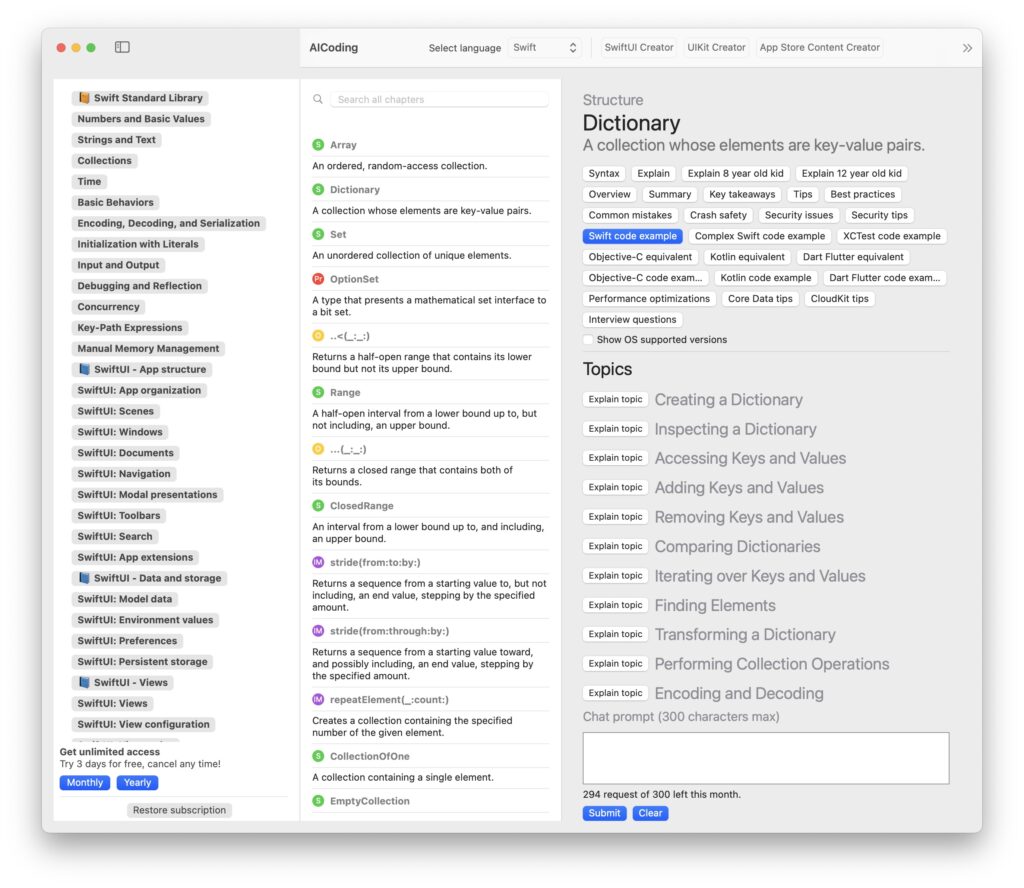The width and height of the screenshot is (1024, 888).
Task: Click the Core Data tips button
Action: [760, 299]
